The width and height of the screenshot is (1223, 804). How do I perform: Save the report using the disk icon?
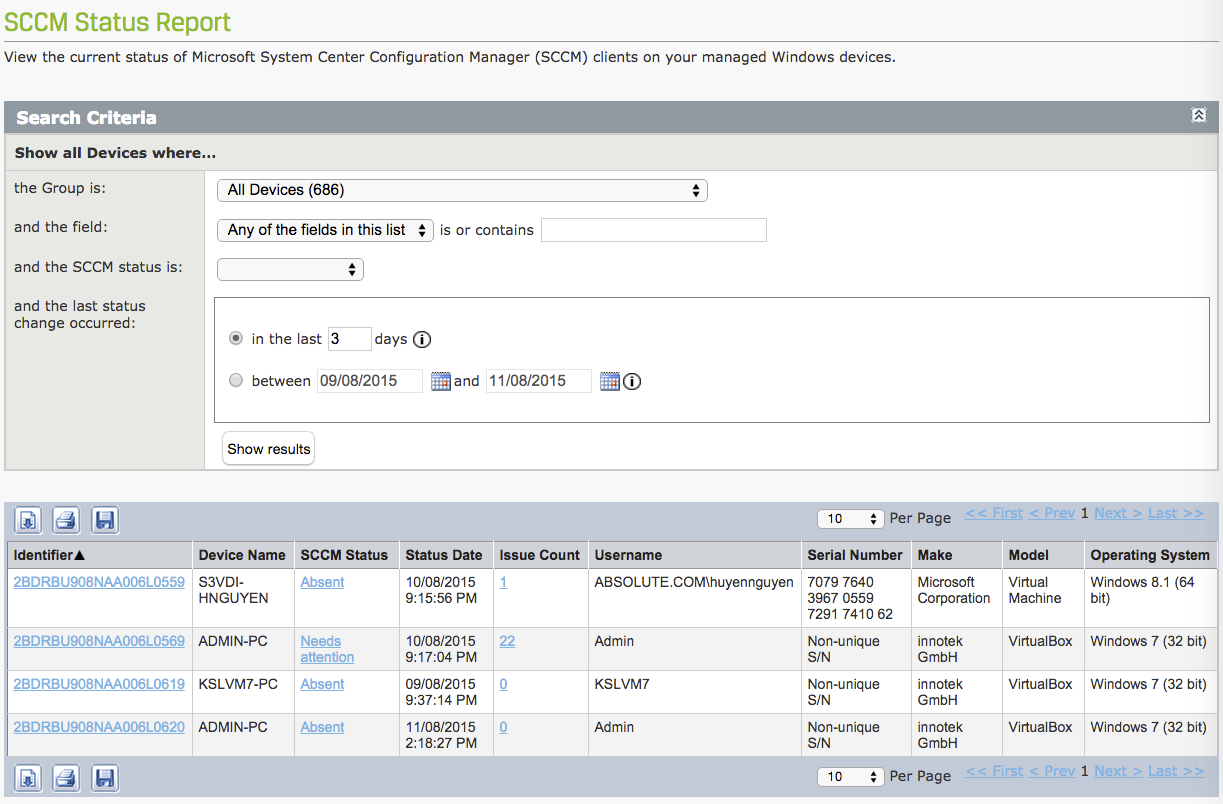pos(104,520)
